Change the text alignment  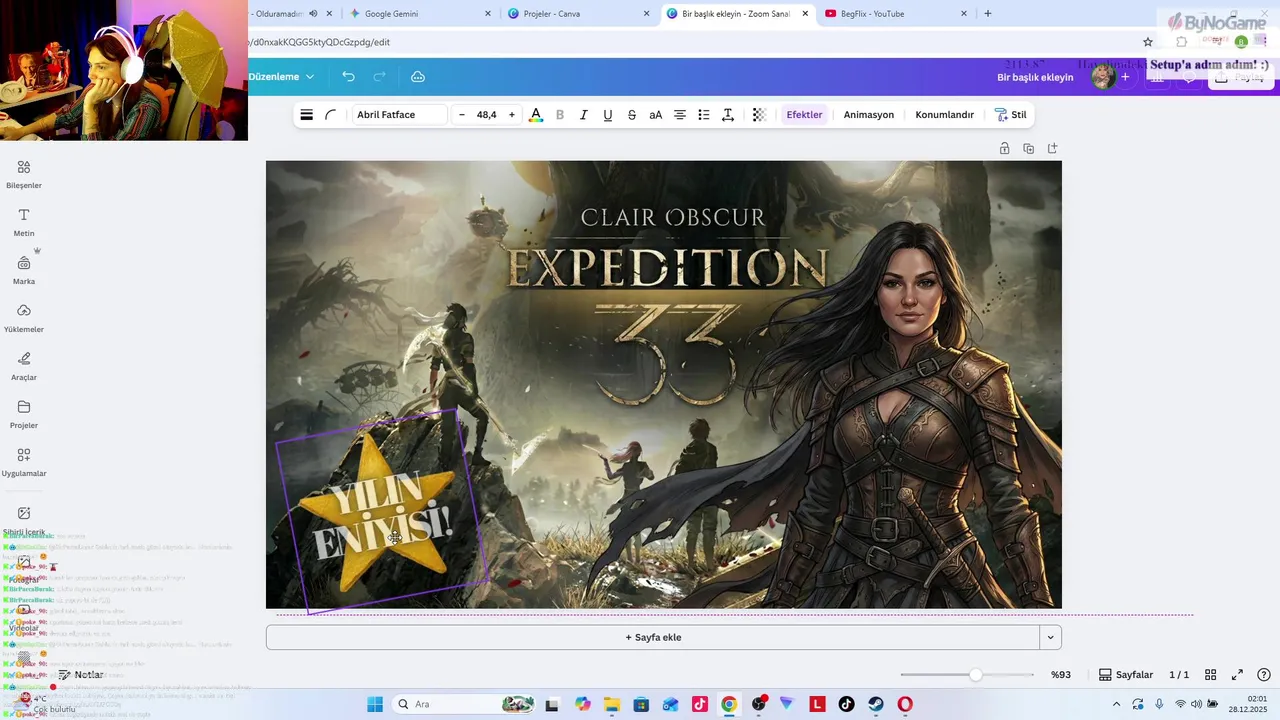coord(680,115)
